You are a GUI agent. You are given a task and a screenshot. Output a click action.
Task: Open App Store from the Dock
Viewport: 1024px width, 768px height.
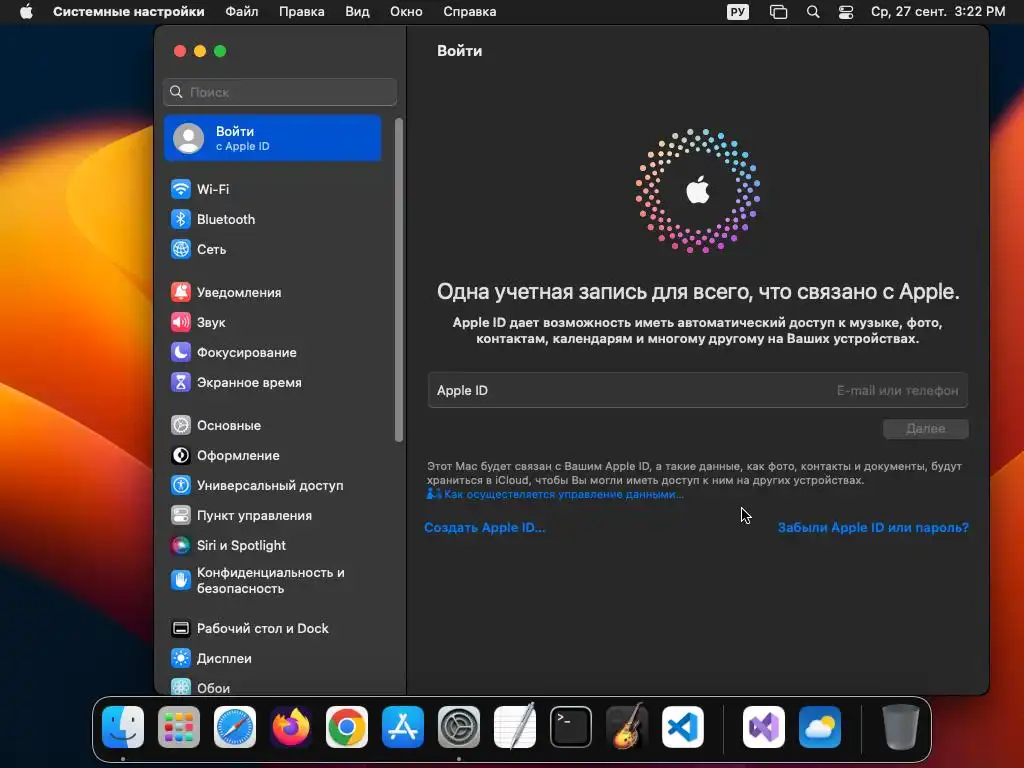pyautogui.click(x=403, y=727)
